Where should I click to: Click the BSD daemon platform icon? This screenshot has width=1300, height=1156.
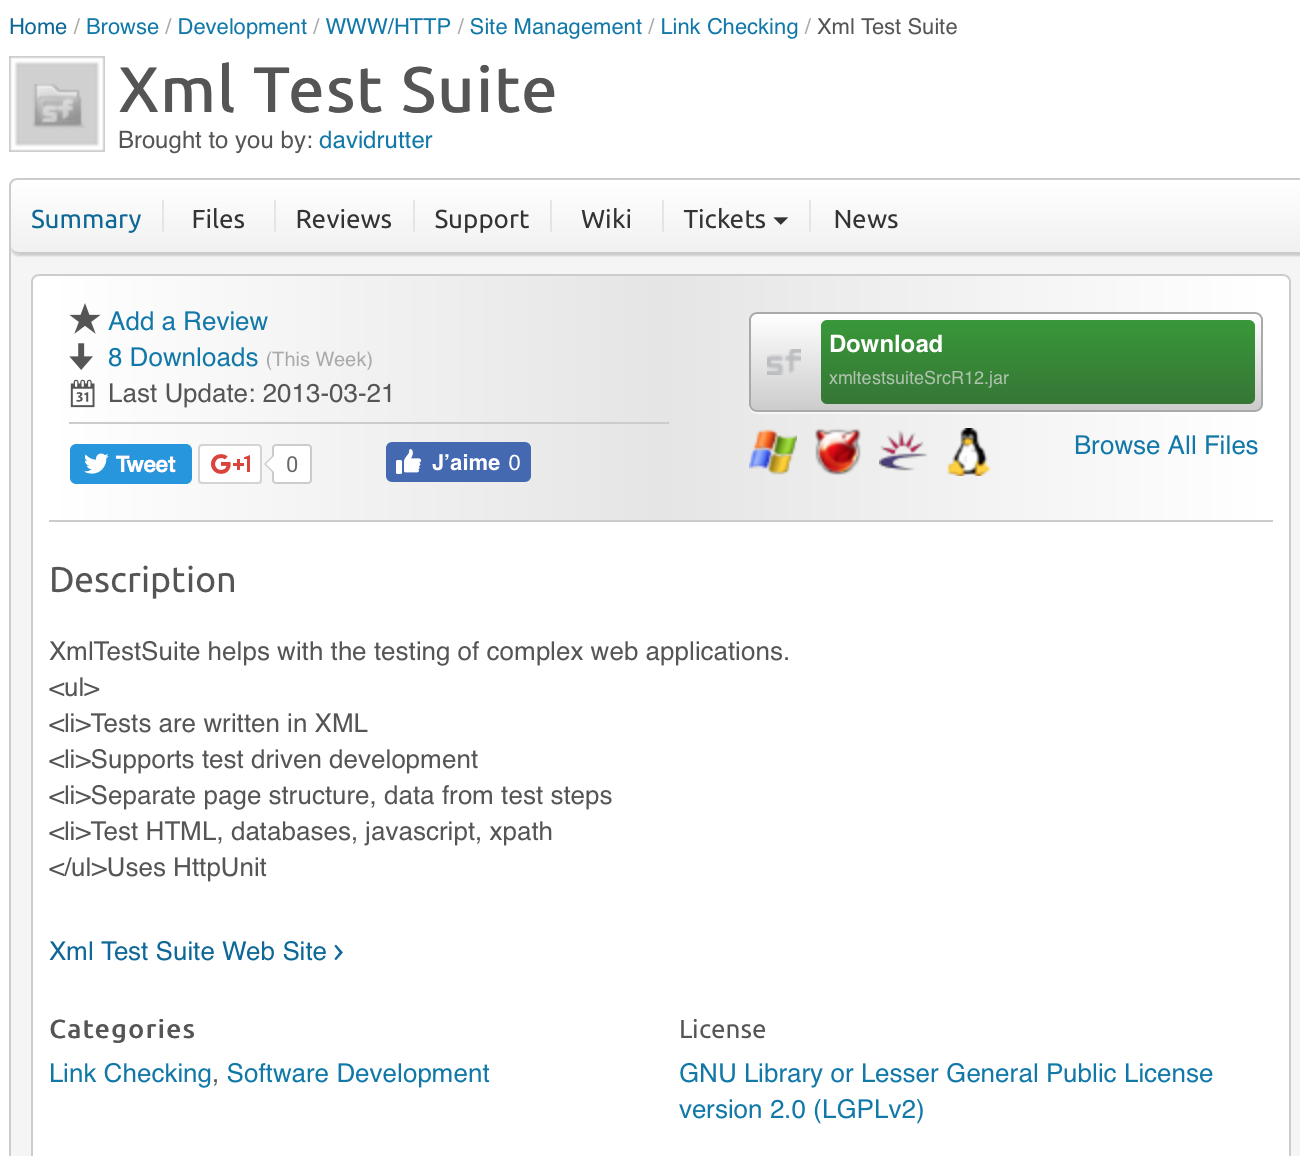coord(837,451)
